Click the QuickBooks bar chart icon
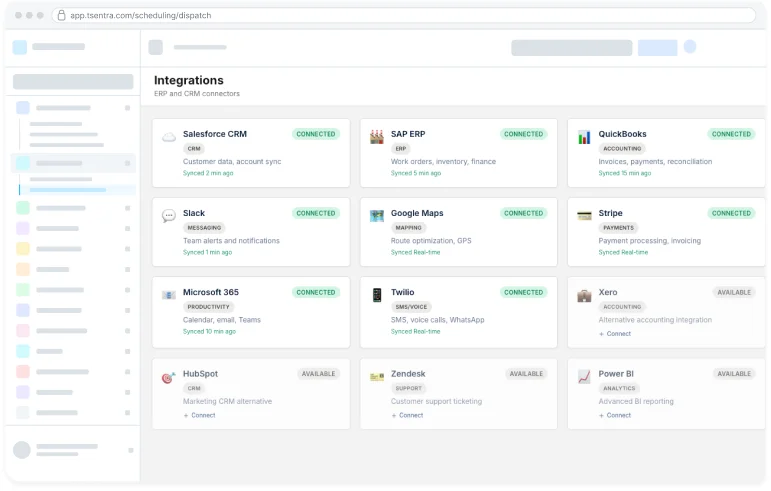771x491 pixels. coord(584,137)
